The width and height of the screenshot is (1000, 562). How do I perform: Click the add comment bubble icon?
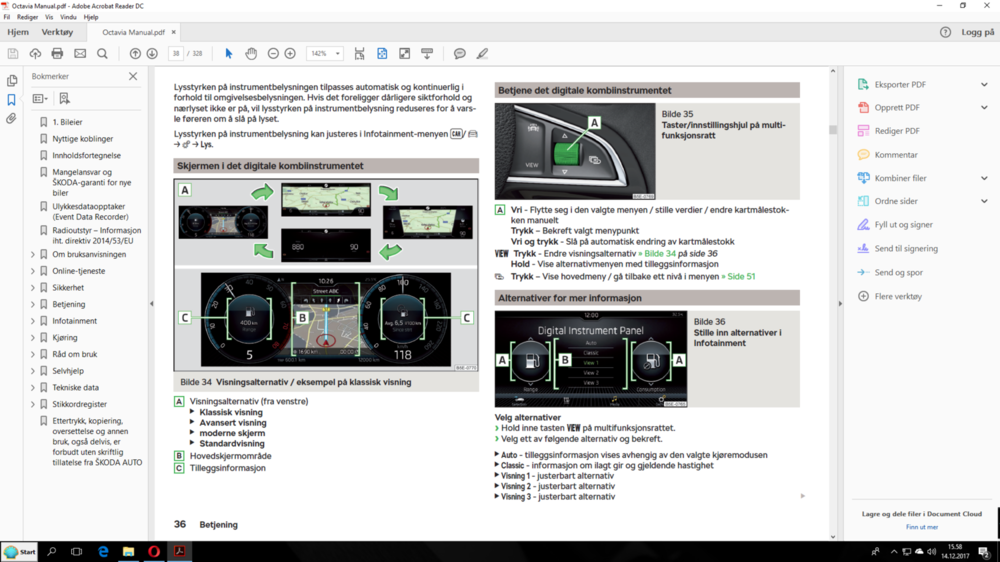pos(460,54)
